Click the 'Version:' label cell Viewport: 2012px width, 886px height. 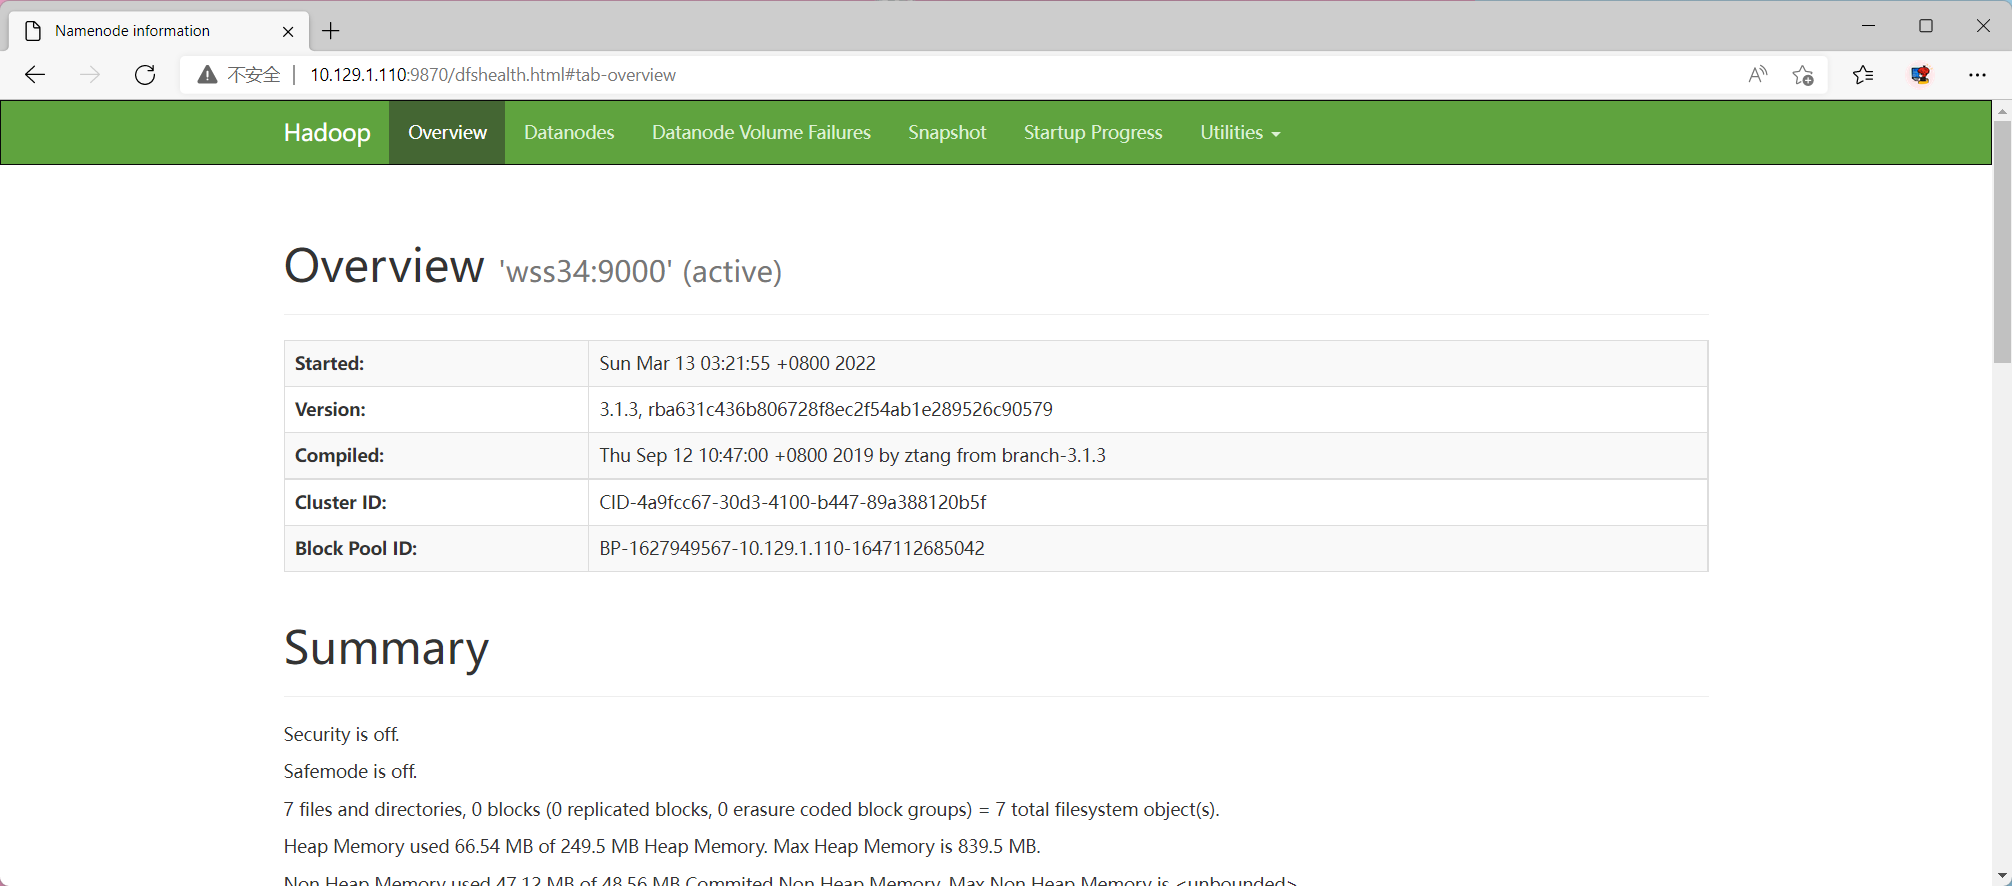click(x=436, y=409)
